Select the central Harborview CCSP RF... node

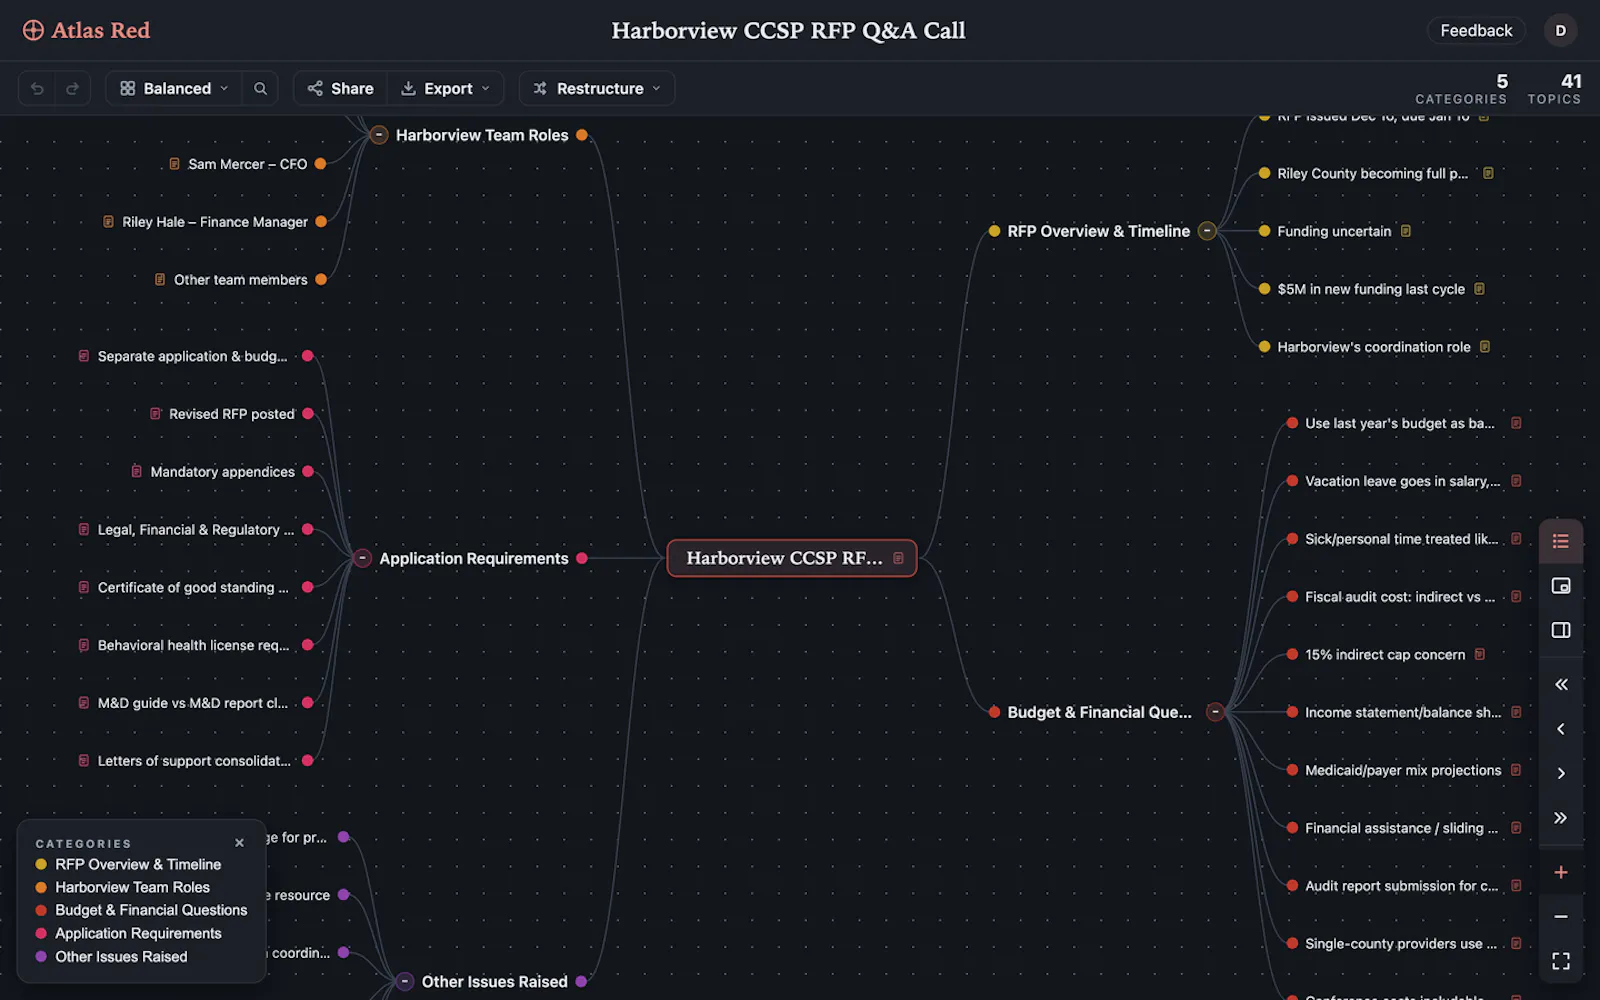tap(792, 558)
